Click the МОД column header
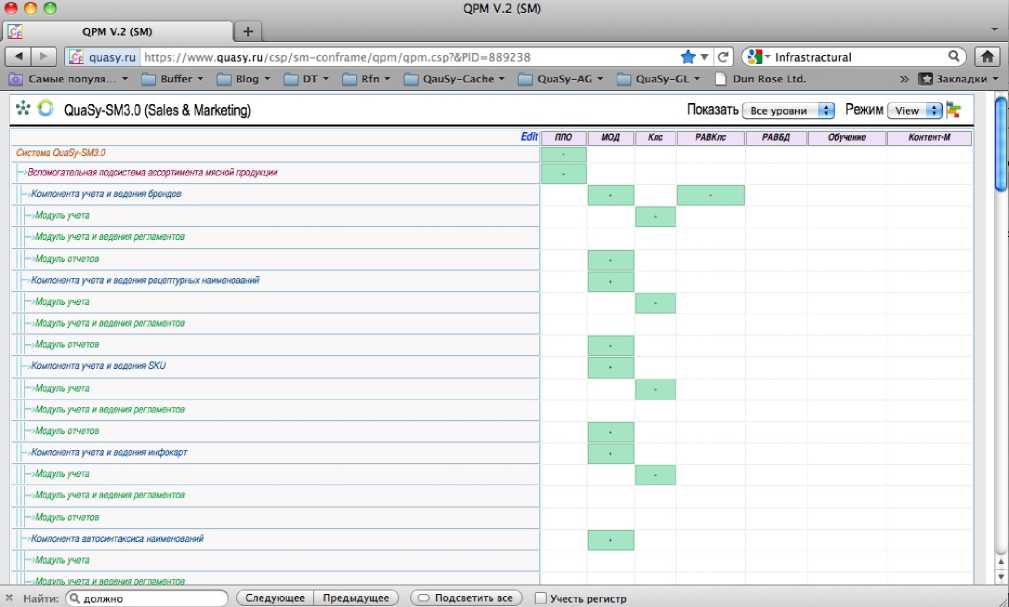The image size is (1009, 607). pyautogui.click(x=611, y=138)
